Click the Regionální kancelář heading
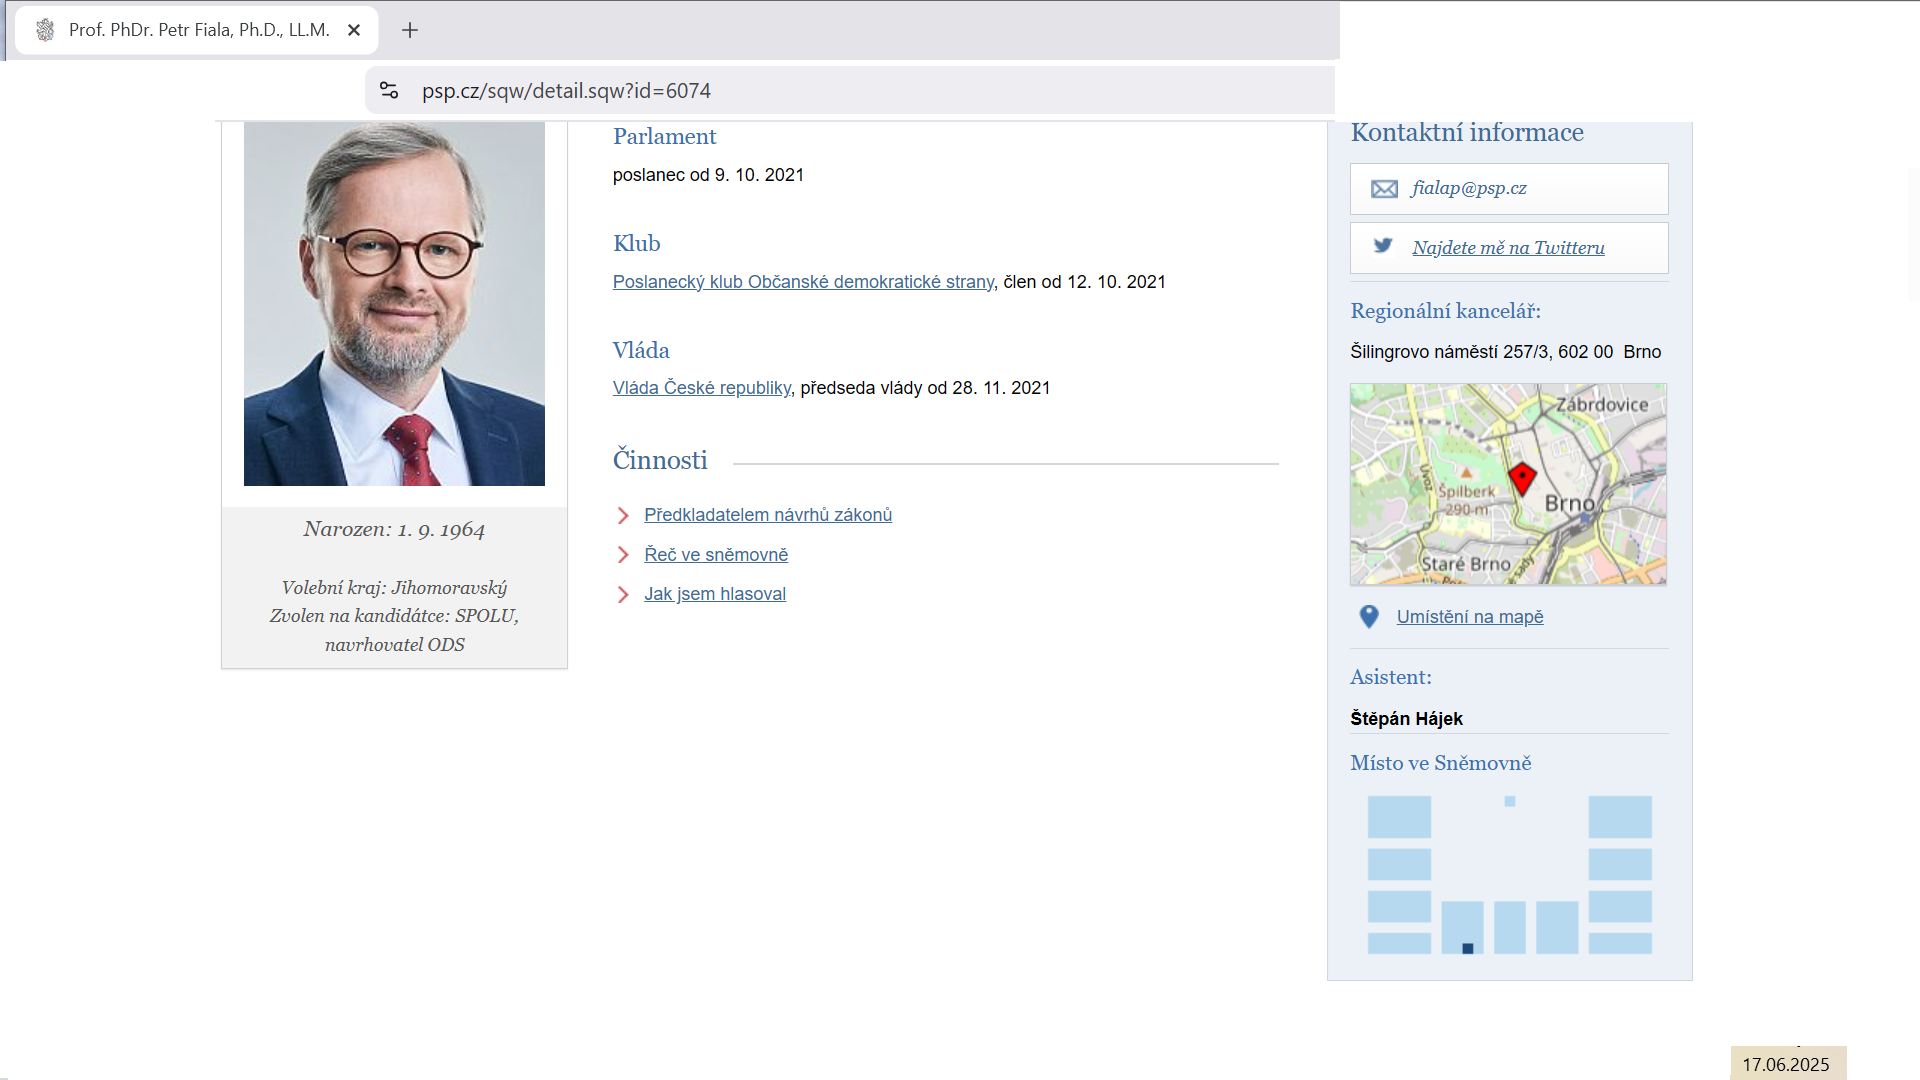Viewport: 1920px width, 1080px height. point(1445,311)
